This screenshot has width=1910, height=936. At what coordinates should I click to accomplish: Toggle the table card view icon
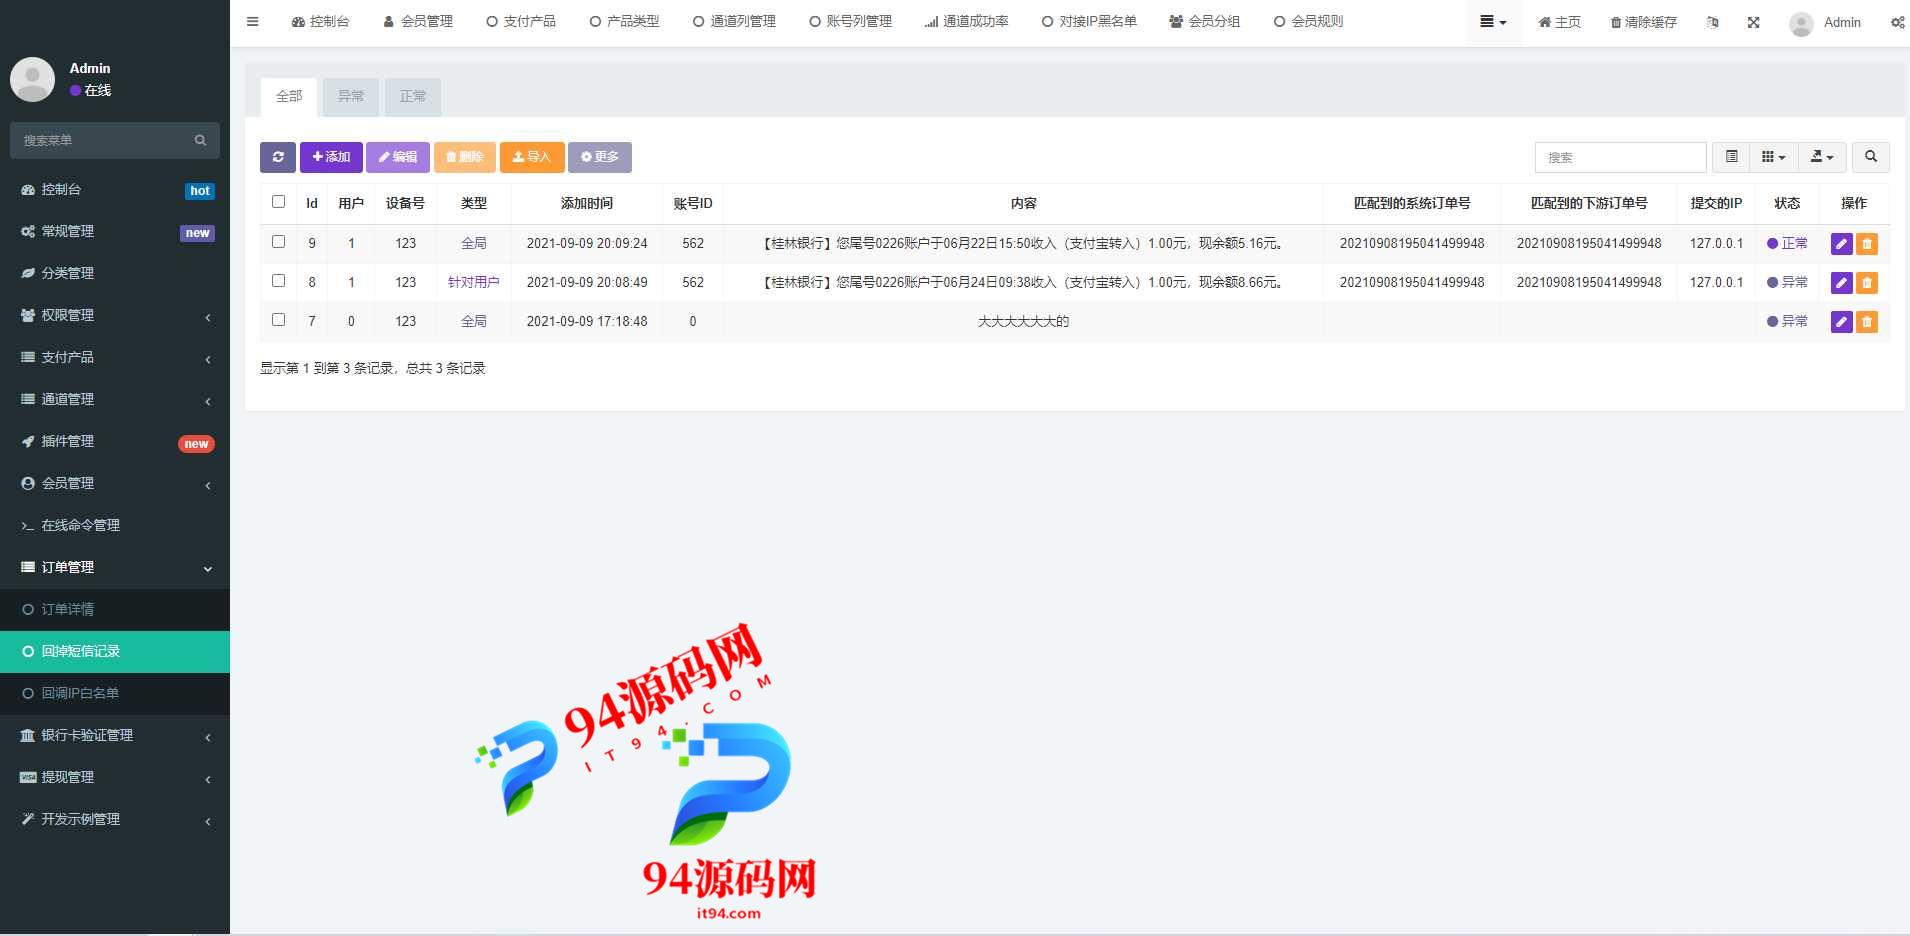click(1732, 157)
